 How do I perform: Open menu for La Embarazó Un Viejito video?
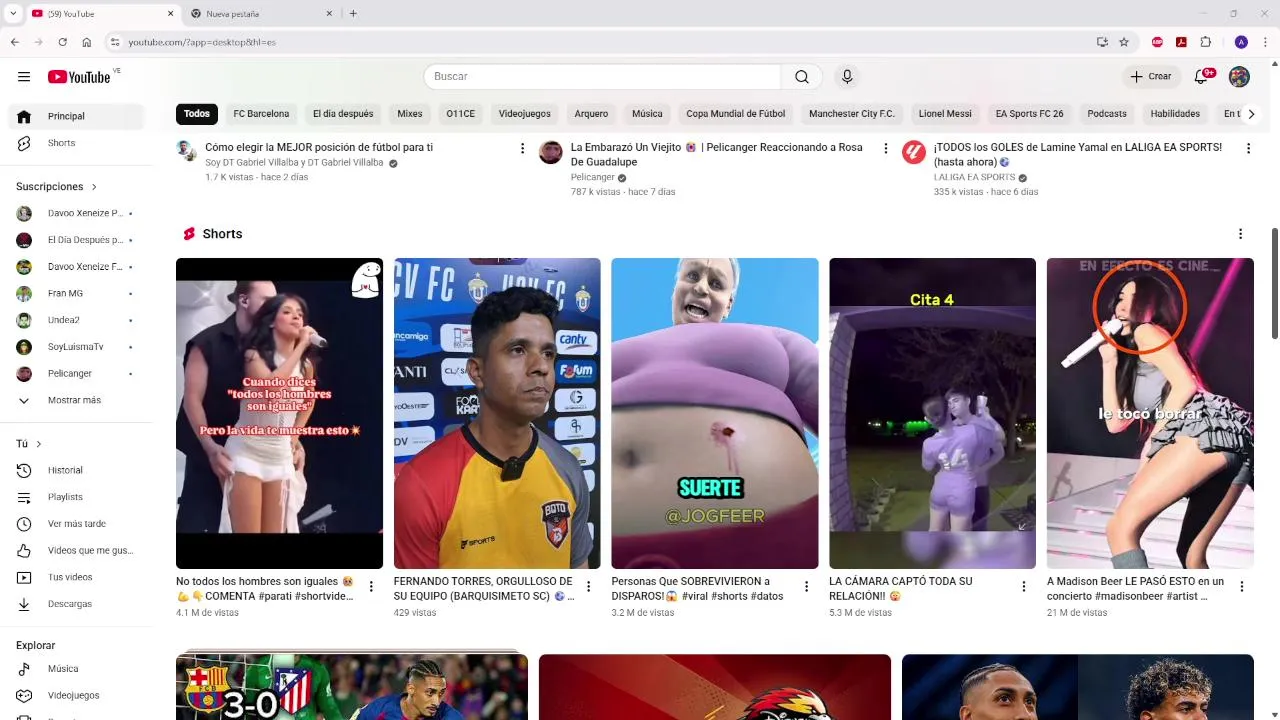(x=885, y=148)
